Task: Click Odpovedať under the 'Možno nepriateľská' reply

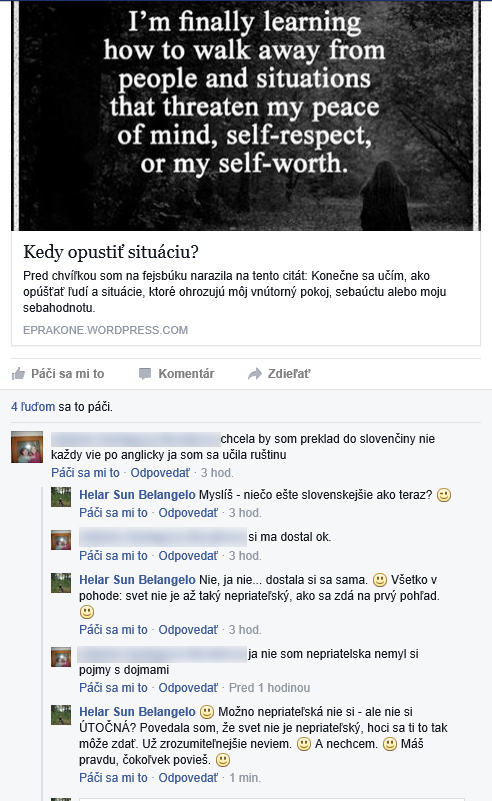Action: pyautogui.click(x=188, y=778)
